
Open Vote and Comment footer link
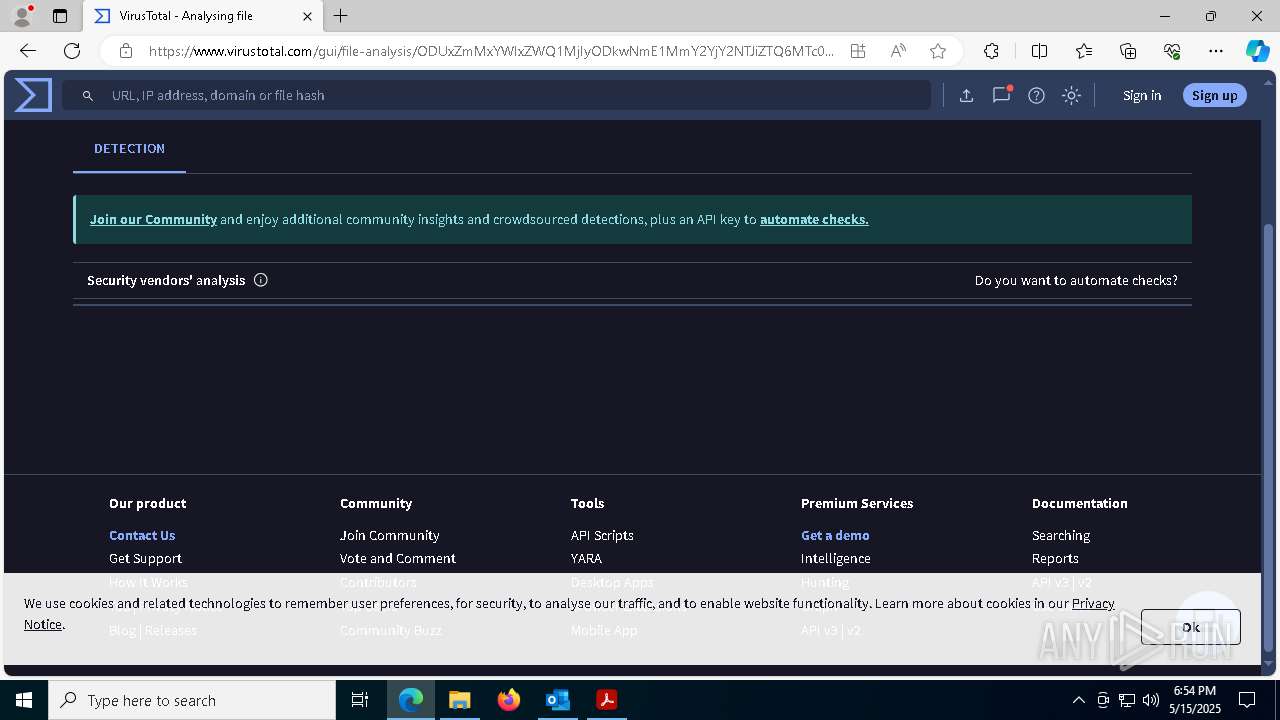(397, 558)
